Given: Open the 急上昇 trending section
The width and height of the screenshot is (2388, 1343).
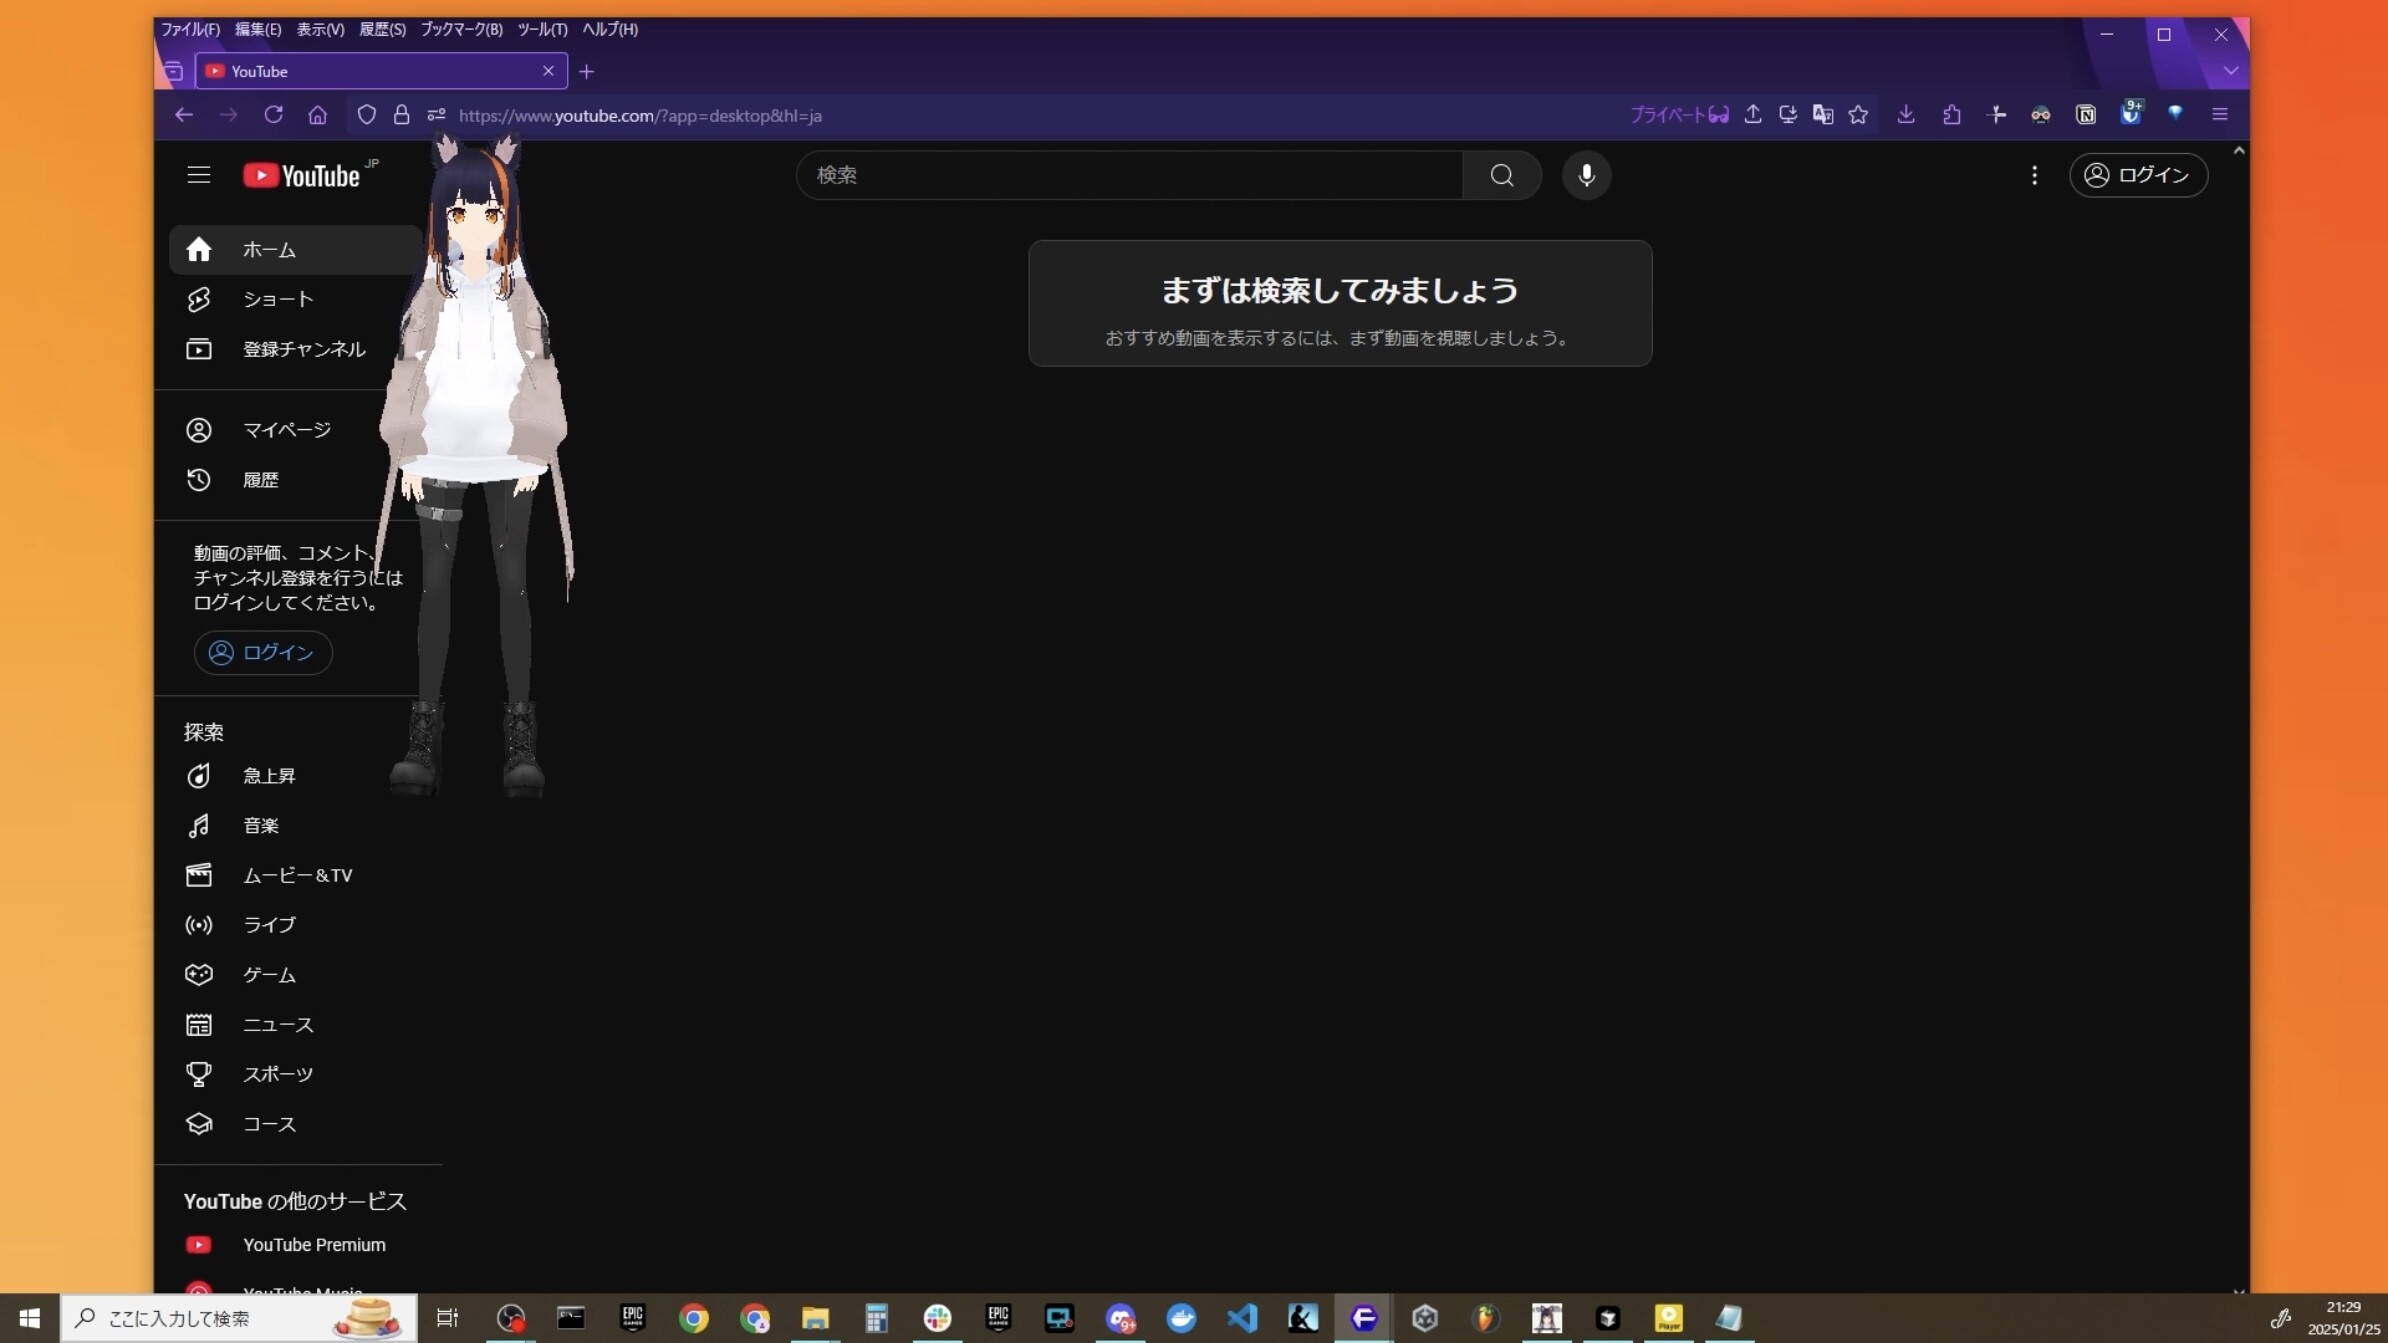Looking at the screenshot, I should coord(267,775).
